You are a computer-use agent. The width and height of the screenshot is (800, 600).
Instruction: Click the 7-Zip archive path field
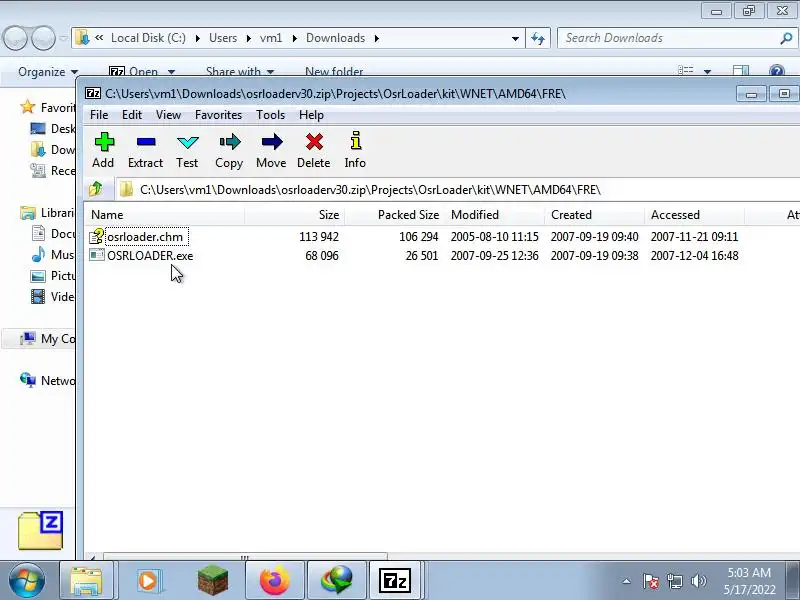click(458, 190)
